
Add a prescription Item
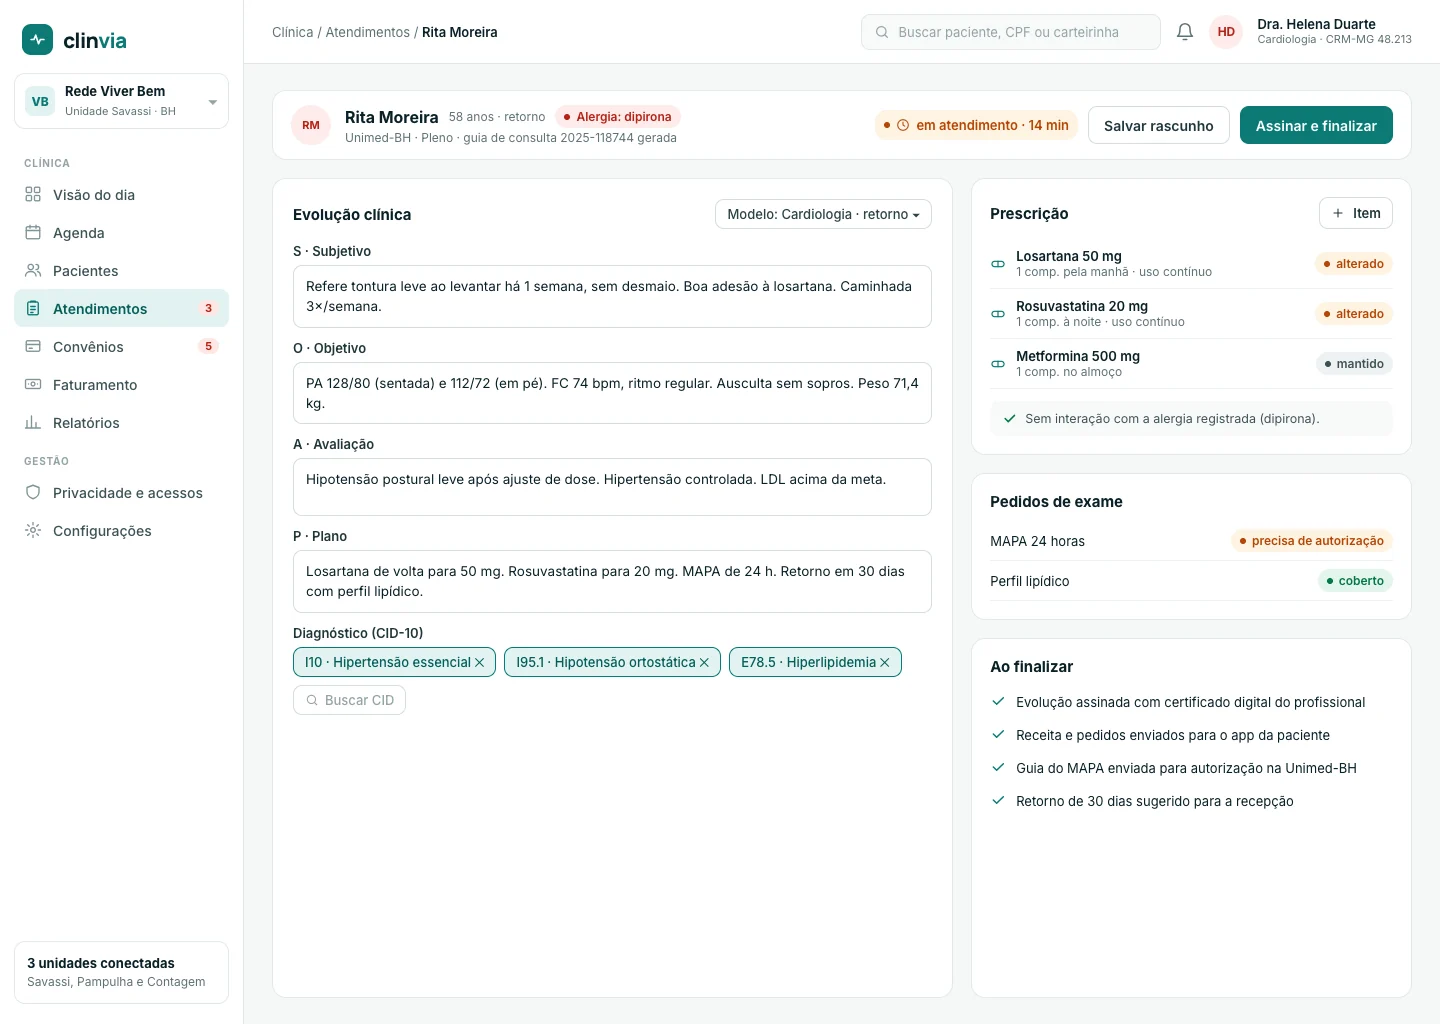[1355, 213]
